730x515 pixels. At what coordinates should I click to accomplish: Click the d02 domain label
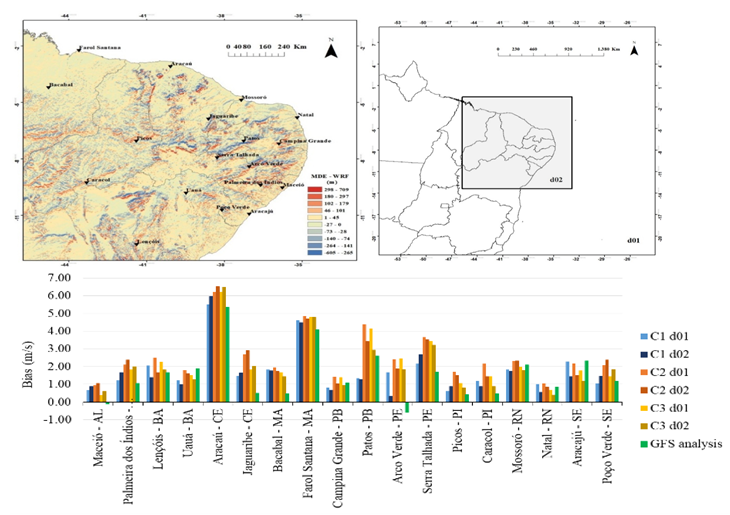[556, 179]
